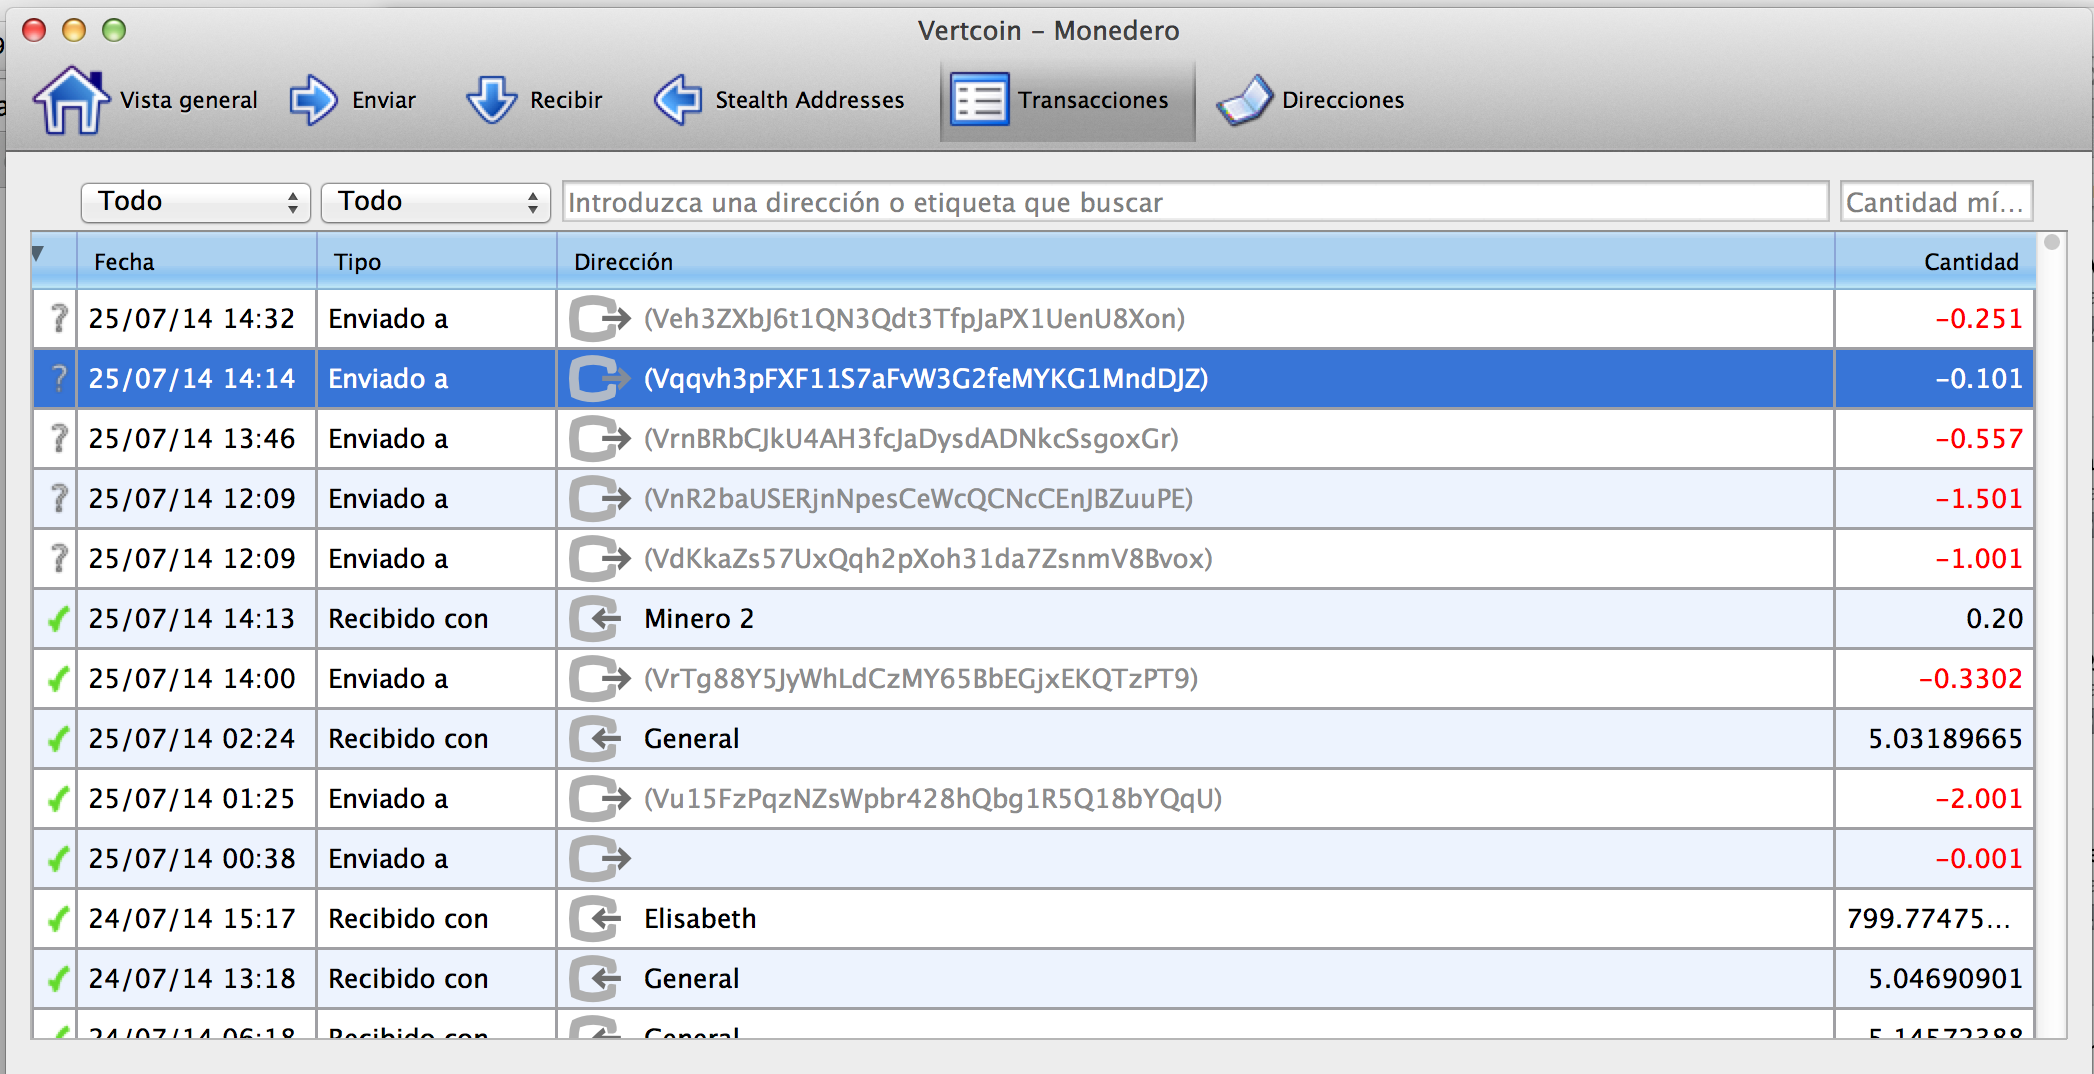This screenshot has height=1074, width=2094.
Task: Click the Recibir download arrow icon
Action: [x=491, y=100]
